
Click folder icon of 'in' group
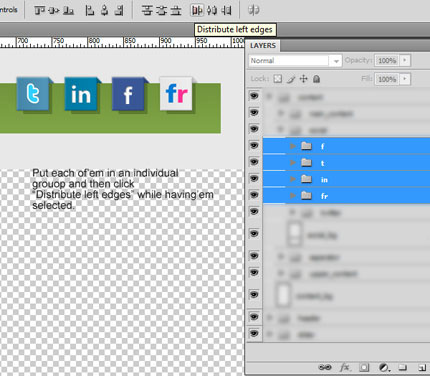tap(306, 179)
